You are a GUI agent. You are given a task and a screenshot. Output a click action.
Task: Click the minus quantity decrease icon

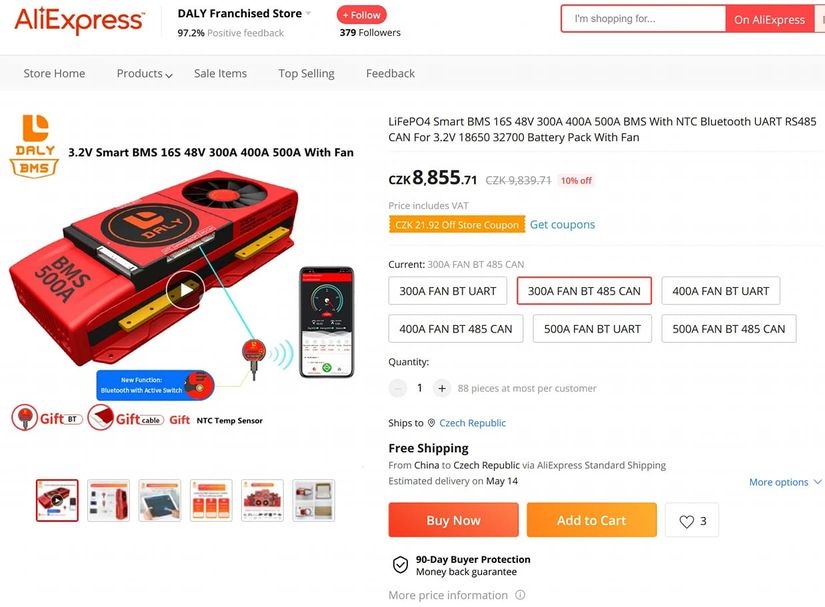coord(398,388)
